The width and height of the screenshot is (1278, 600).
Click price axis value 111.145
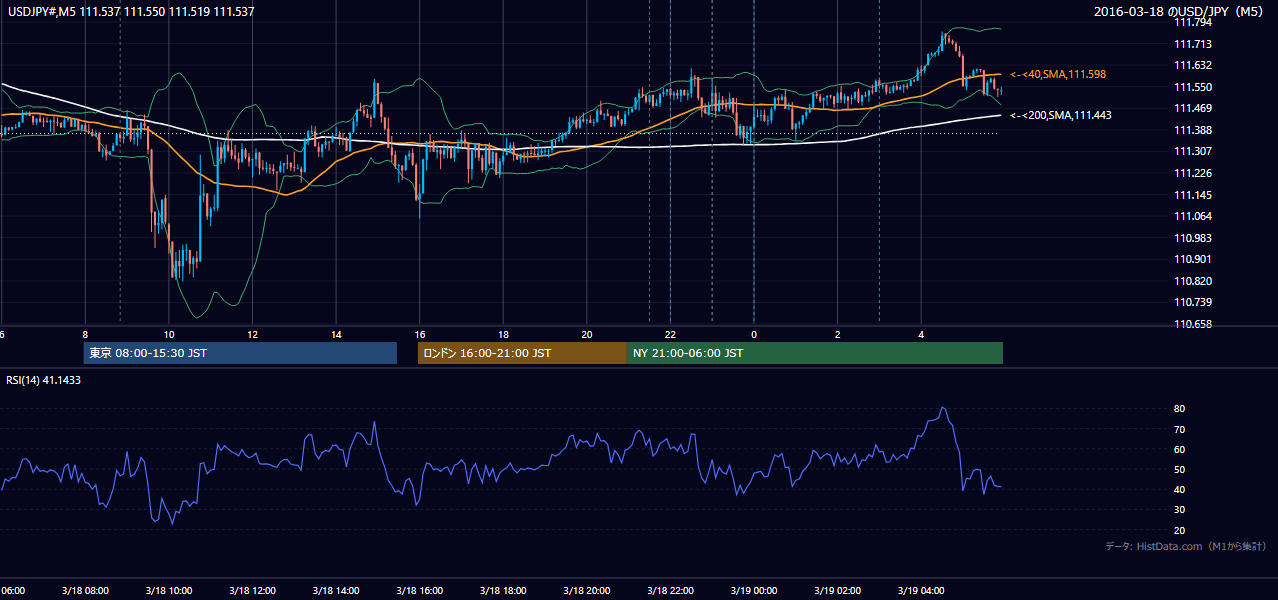[1192, 195]
